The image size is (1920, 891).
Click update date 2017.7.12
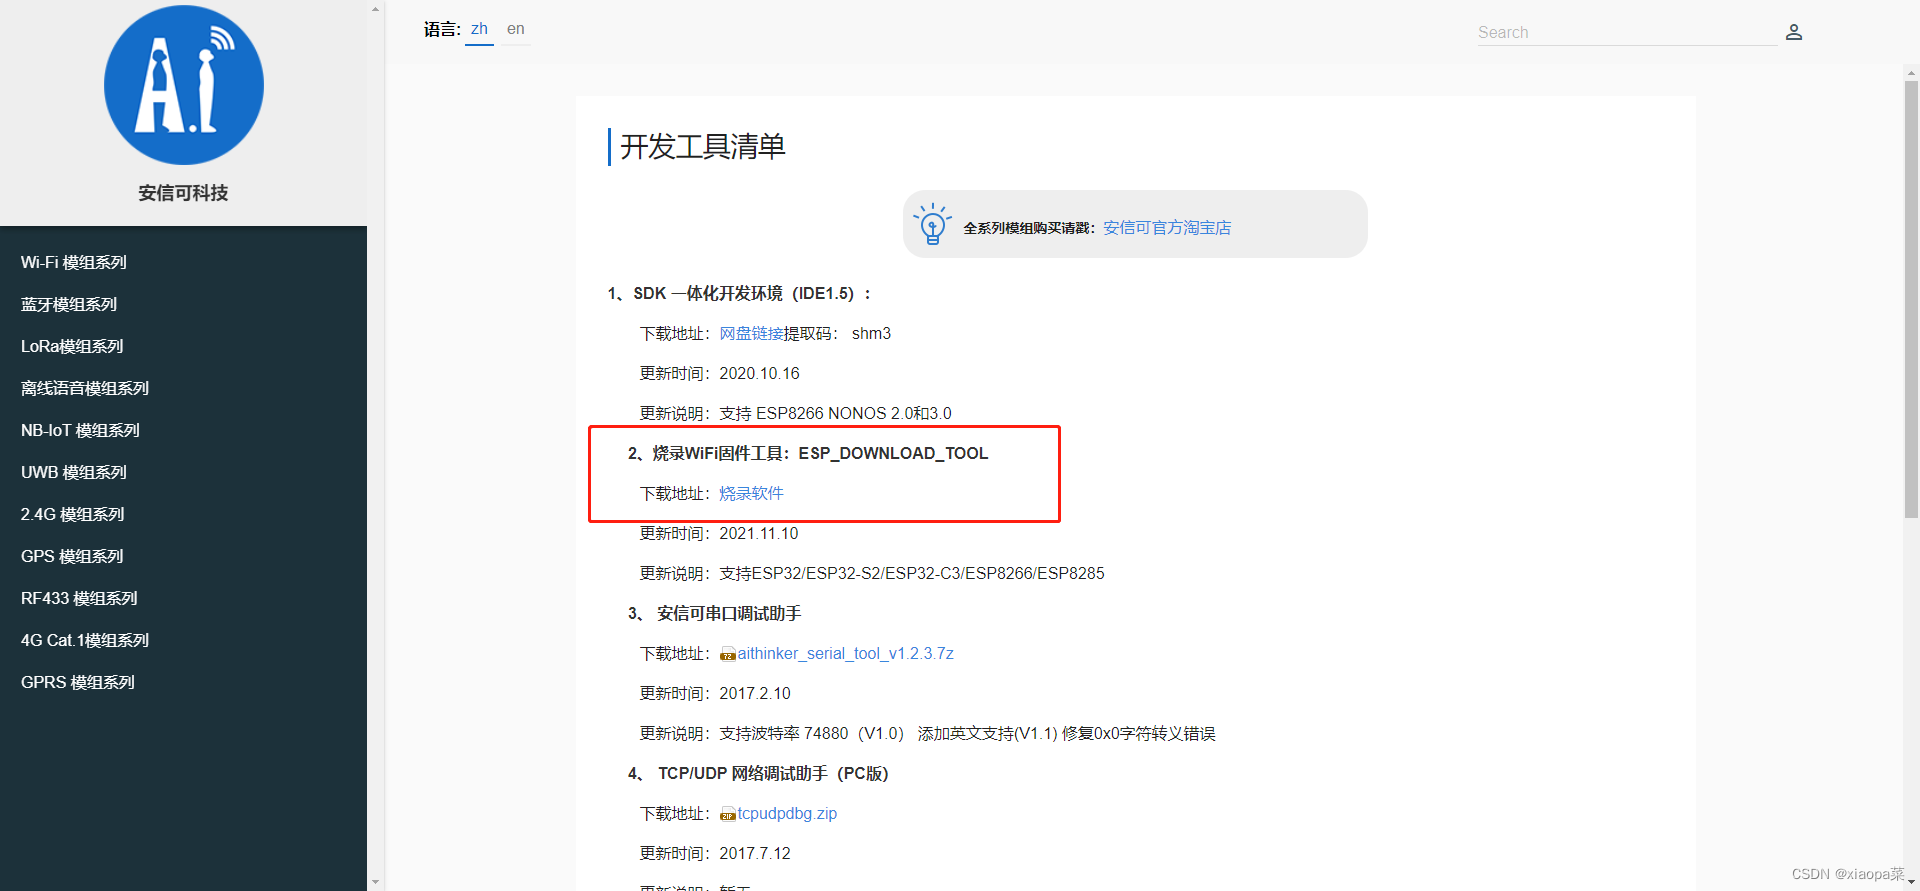(754, 853)
